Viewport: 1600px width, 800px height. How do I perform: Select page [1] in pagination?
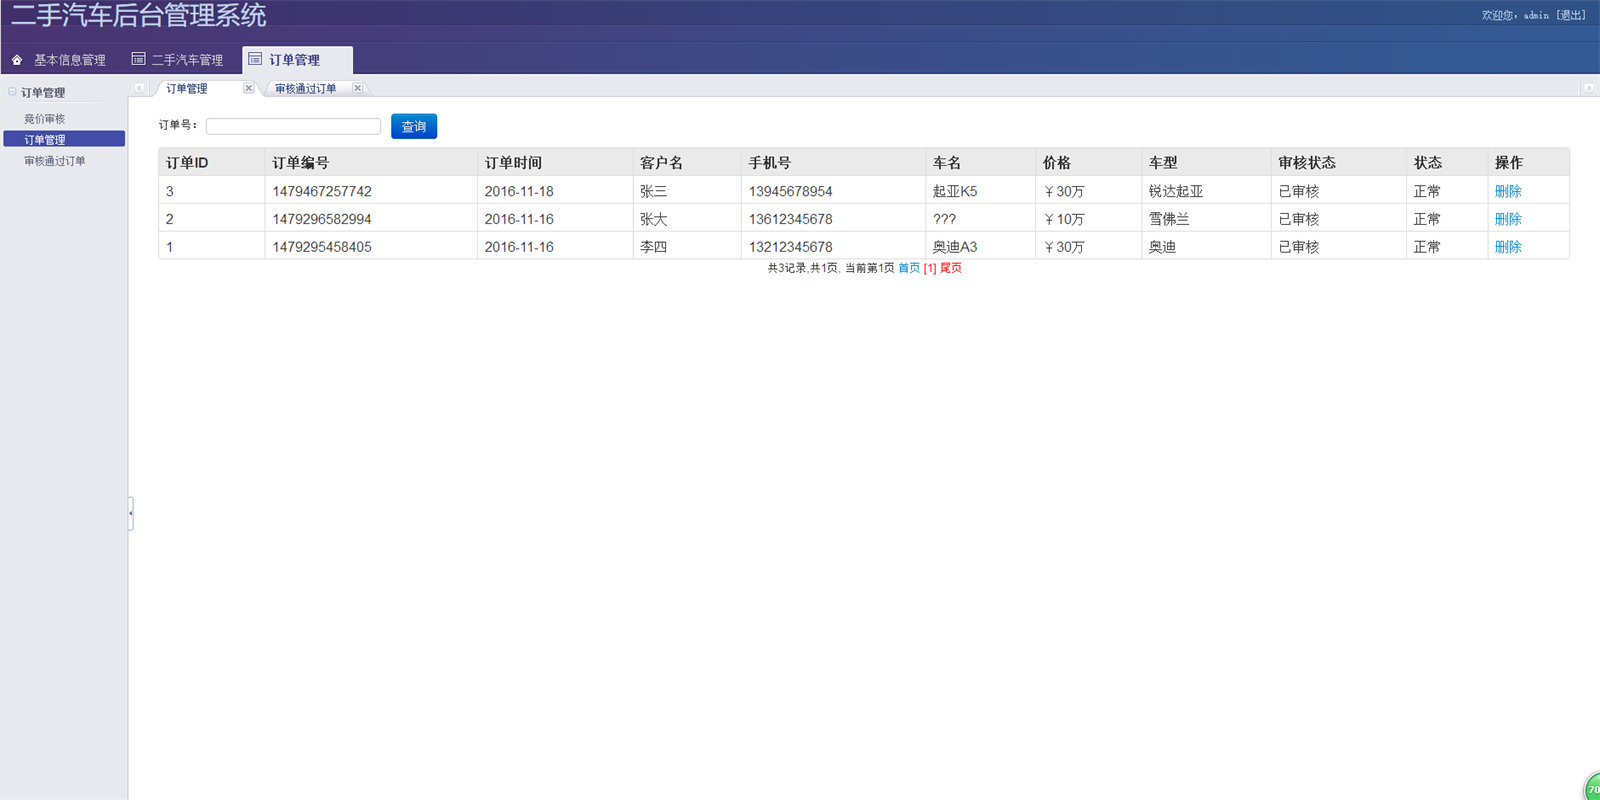coord(930,268)
